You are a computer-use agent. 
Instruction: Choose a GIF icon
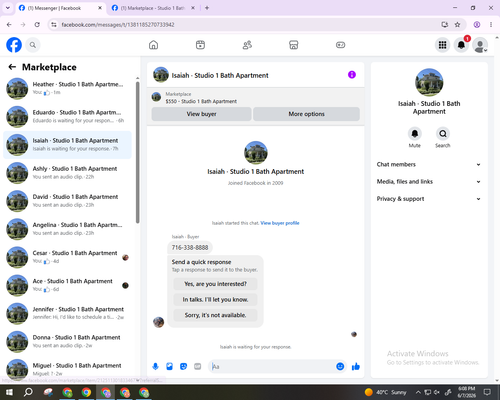tap(198, 367)
